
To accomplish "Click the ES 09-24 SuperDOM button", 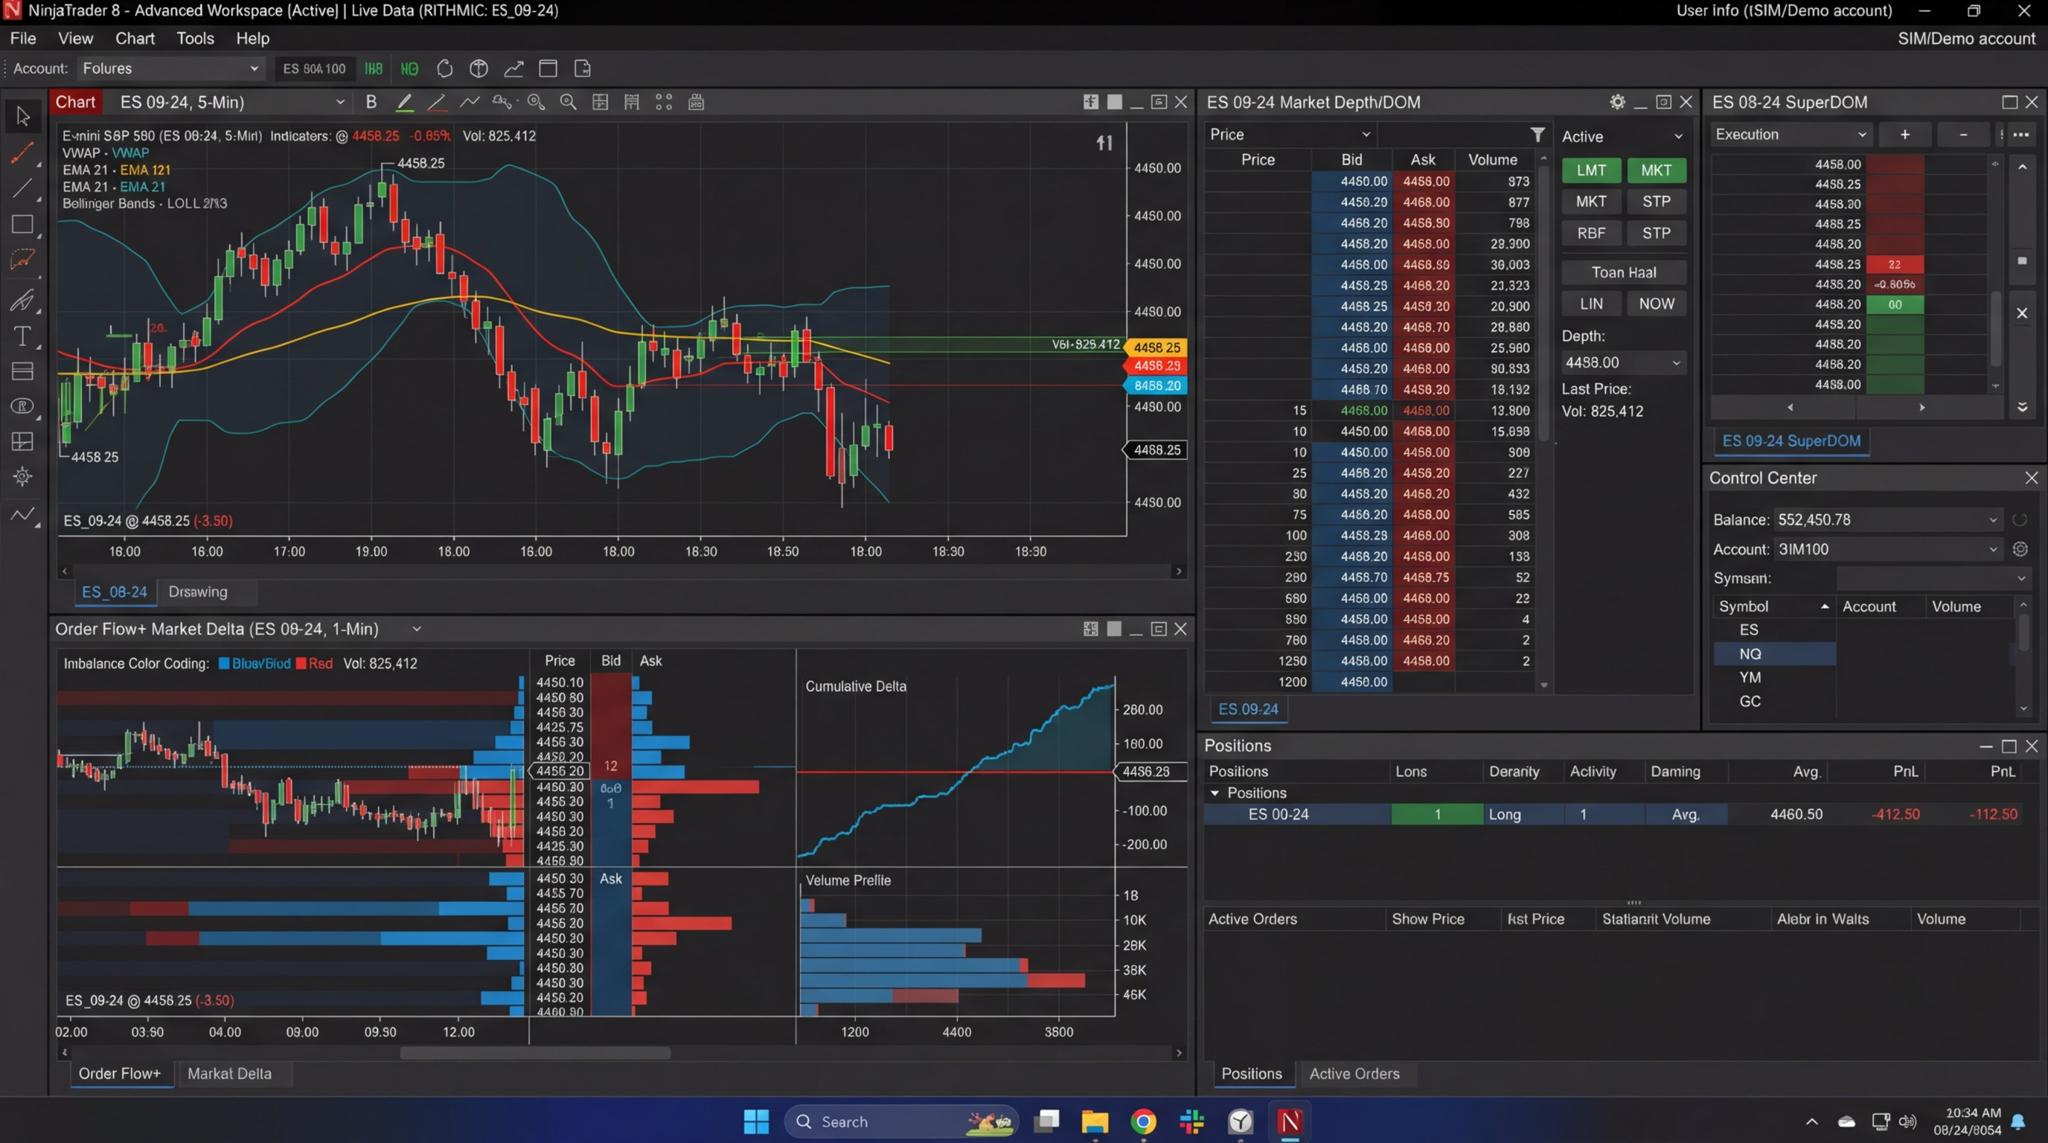I will pyautogui.click(x=1789, y=441).
